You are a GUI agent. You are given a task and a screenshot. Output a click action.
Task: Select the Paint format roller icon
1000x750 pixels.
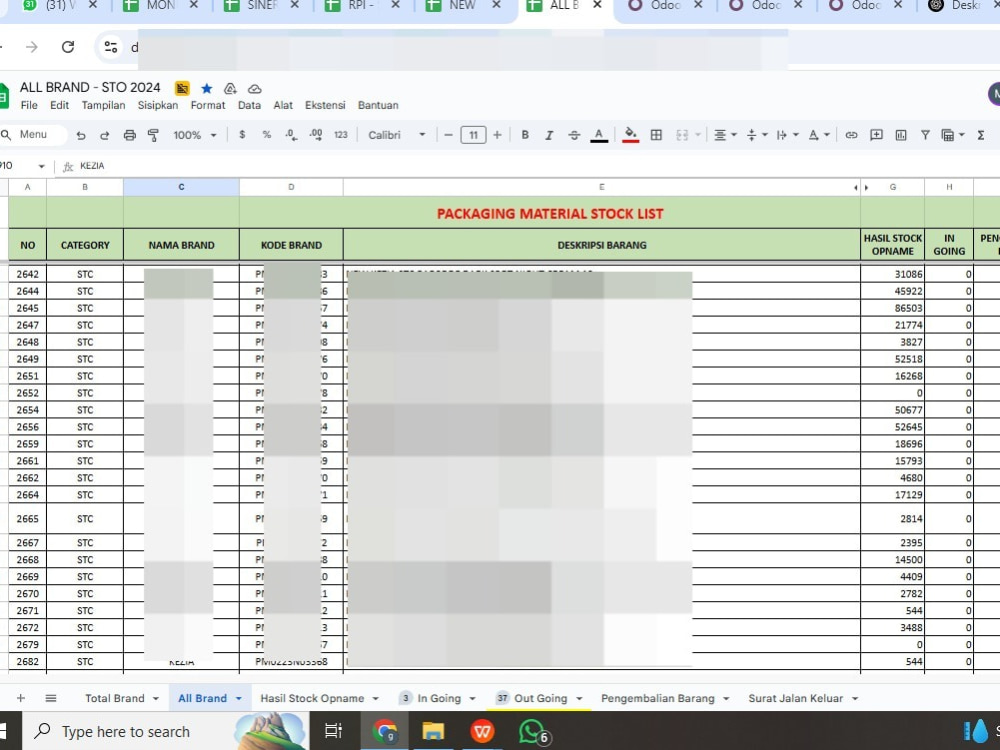coord(153,135)
